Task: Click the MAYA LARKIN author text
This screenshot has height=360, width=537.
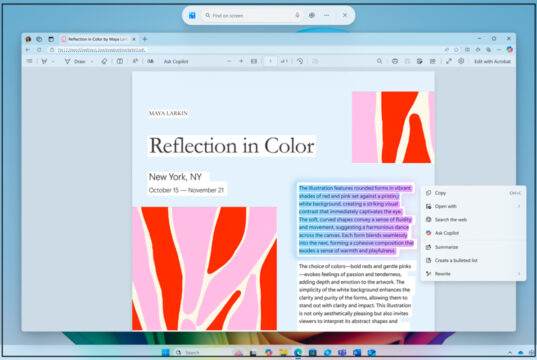Action: (168, 113)
